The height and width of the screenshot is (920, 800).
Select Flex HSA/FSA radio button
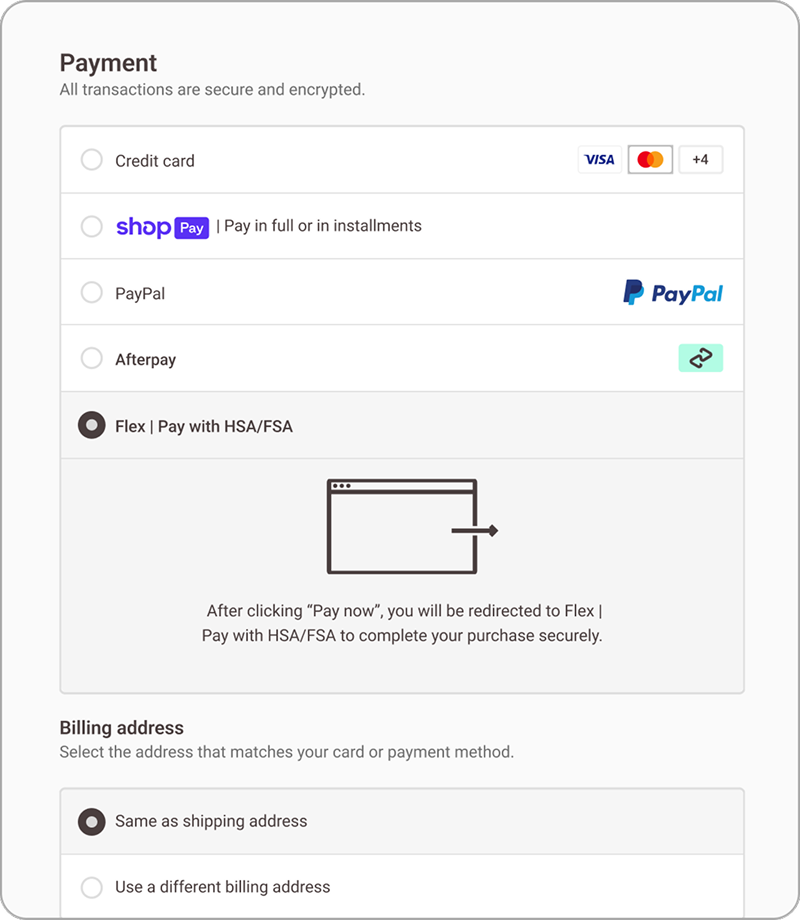click(92, 426)
